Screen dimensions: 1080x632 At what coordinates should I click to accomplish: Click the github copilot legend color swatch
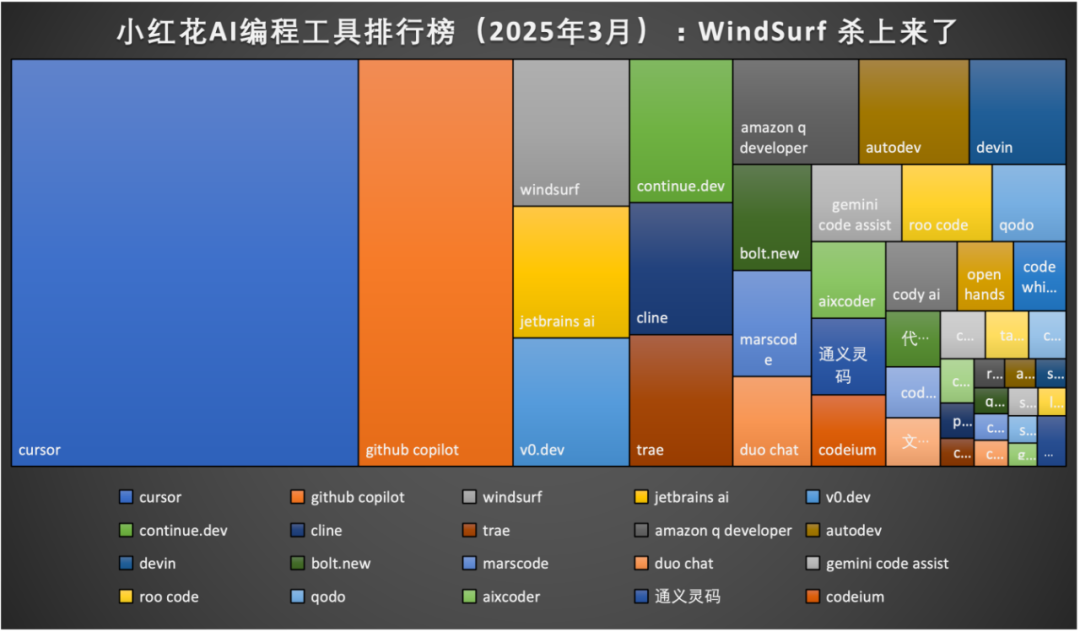coord(297,497)
